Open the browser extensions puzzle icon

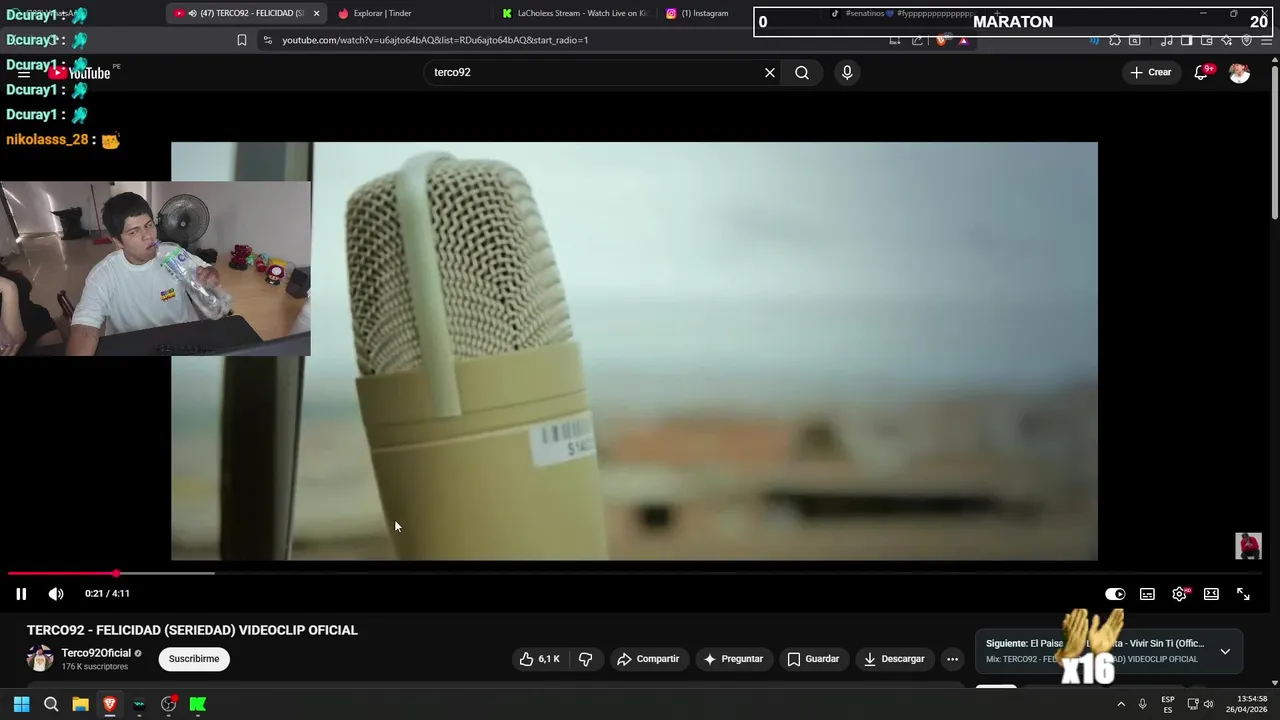click(x=1114, y=40)
